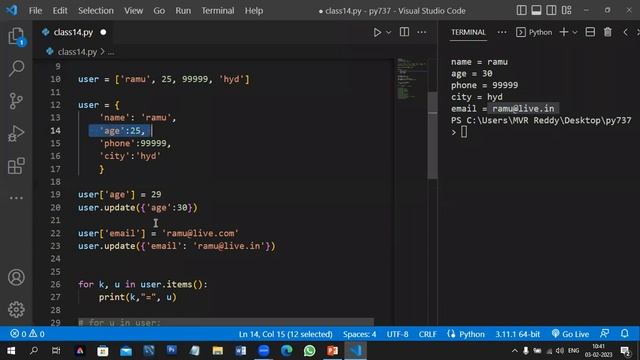
Task: Open PowerPoint from the taskbar
Action: coord(332,351)
